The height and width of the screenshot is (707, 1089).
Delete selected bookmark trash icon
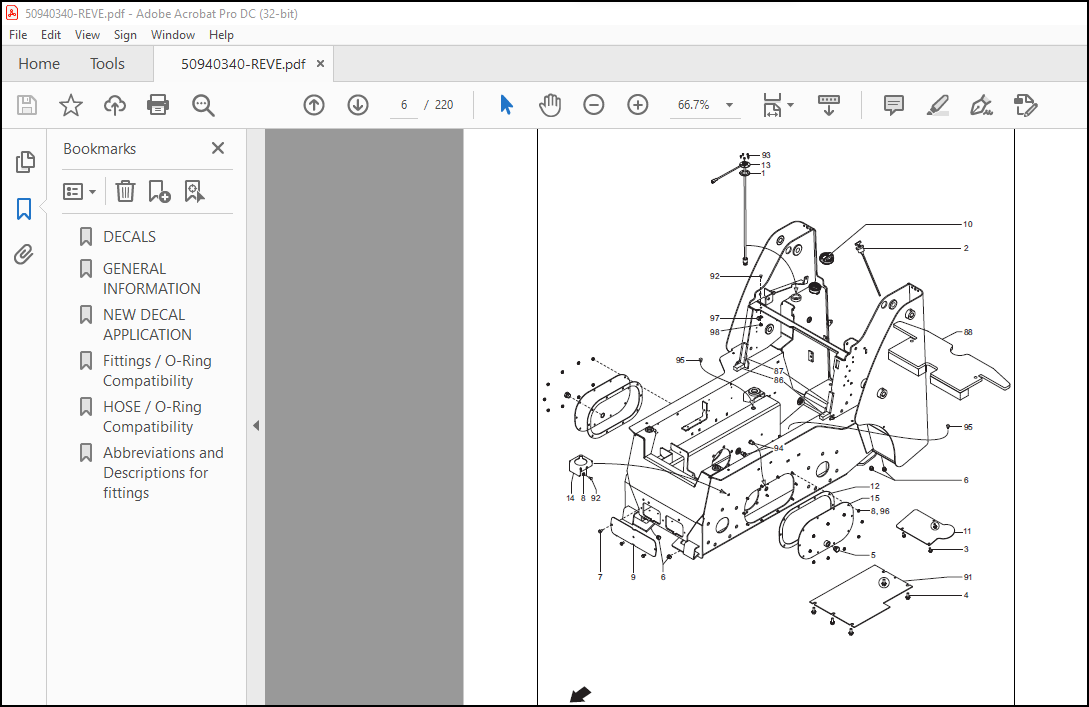[125, 191]
